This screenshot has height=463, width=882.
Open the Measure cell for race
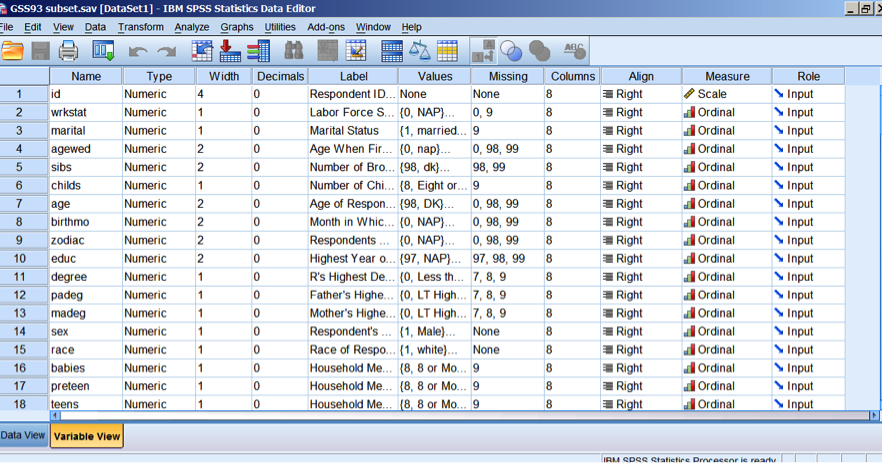pos(727,350)
